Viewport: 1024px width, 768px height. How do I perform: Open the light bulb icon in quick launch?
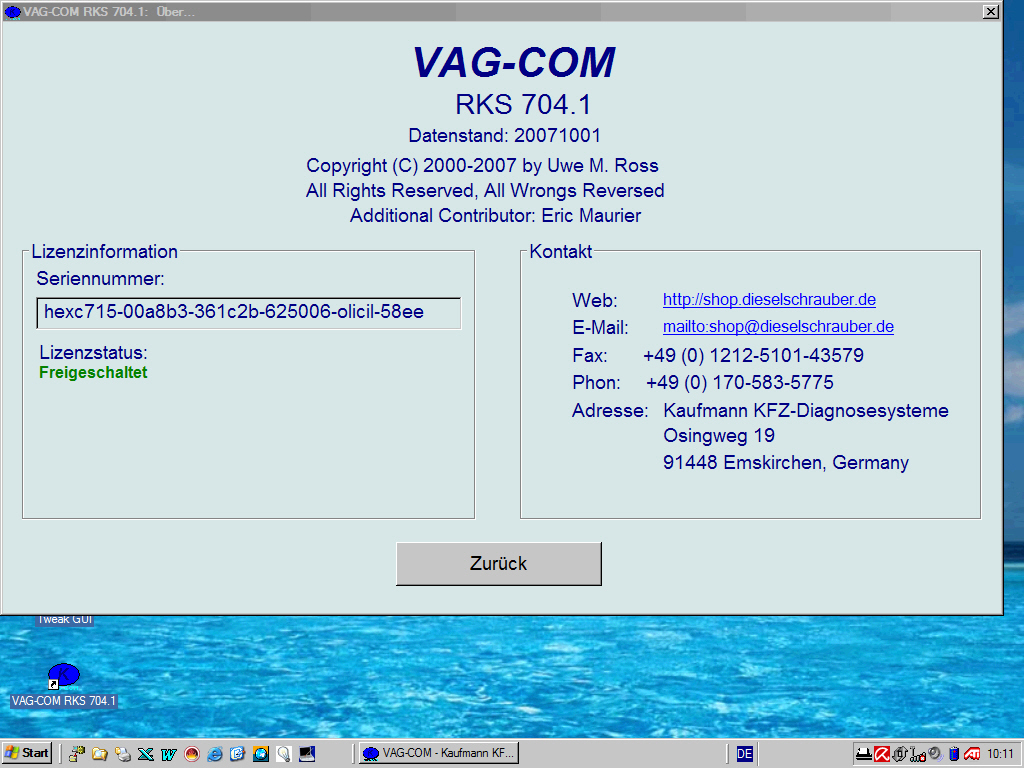point(283,754)
